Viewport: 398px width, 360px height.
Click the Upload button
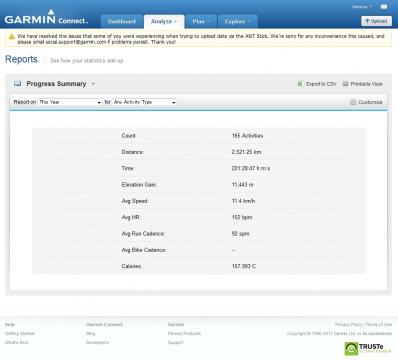pyautogui.click(x=376, y=21)
